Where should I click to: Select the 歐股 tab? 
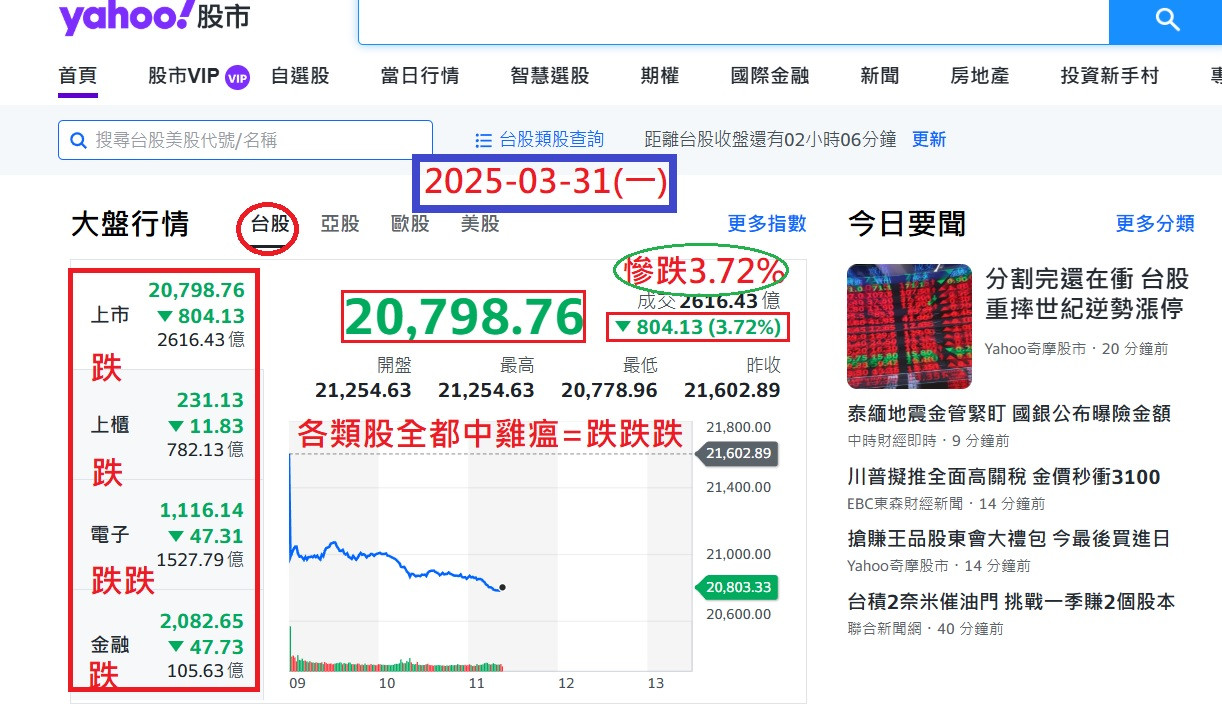coord(409,224)
